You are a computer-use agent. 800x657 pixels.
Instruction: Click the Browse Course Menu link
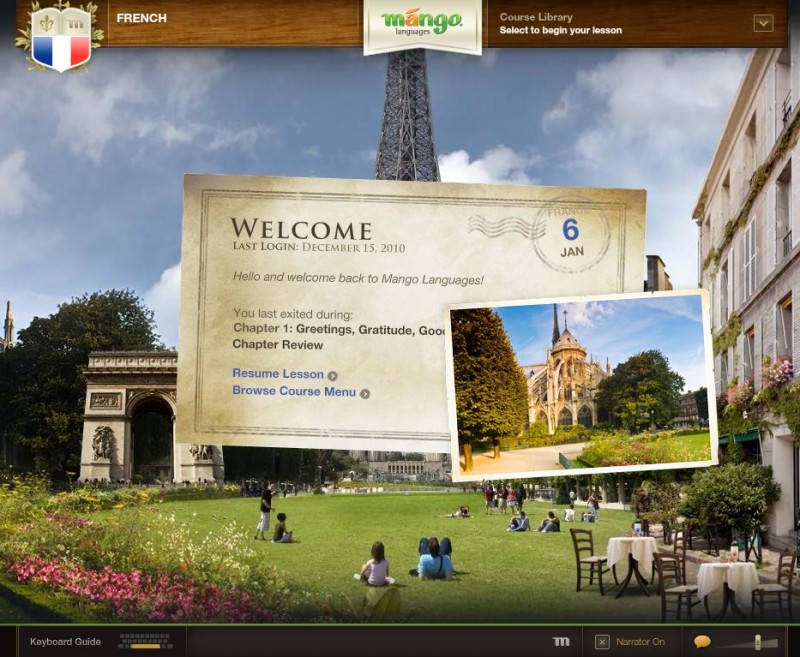tap(294, 391)
